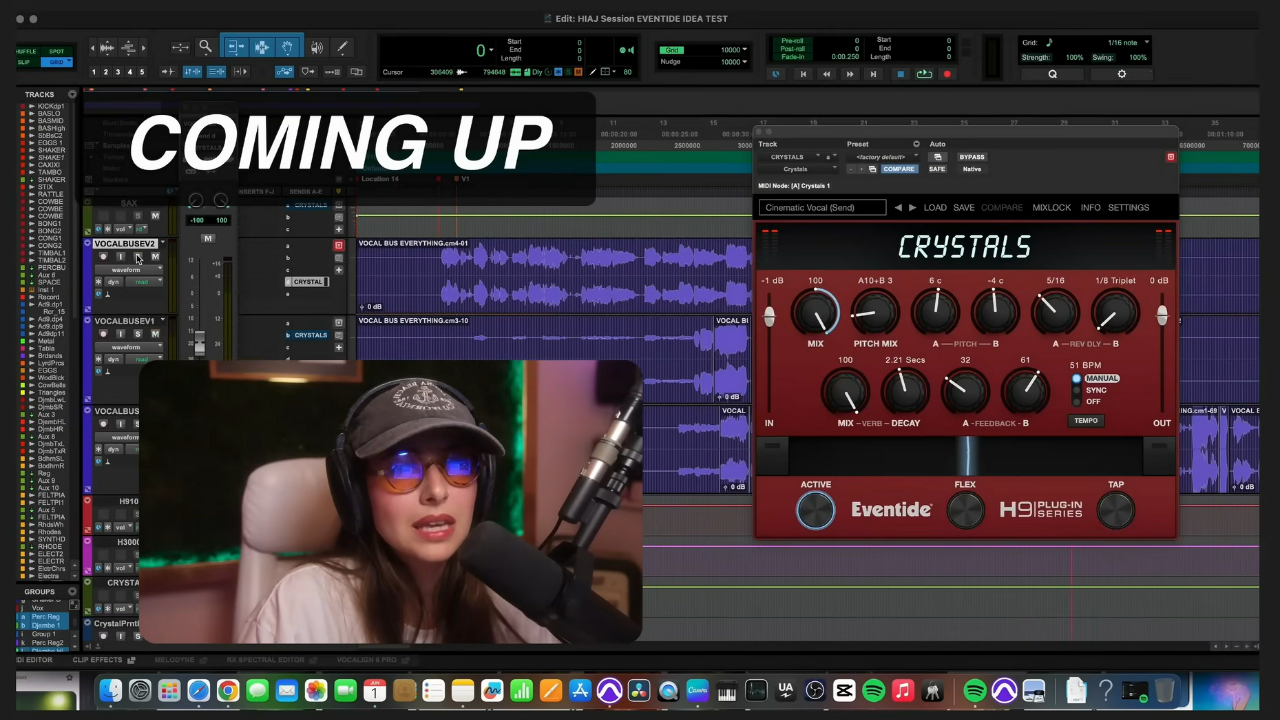The height and width of the screenshot is (720, 1280).
Task: Click the quantize Q button
Action: (1052, 74)
